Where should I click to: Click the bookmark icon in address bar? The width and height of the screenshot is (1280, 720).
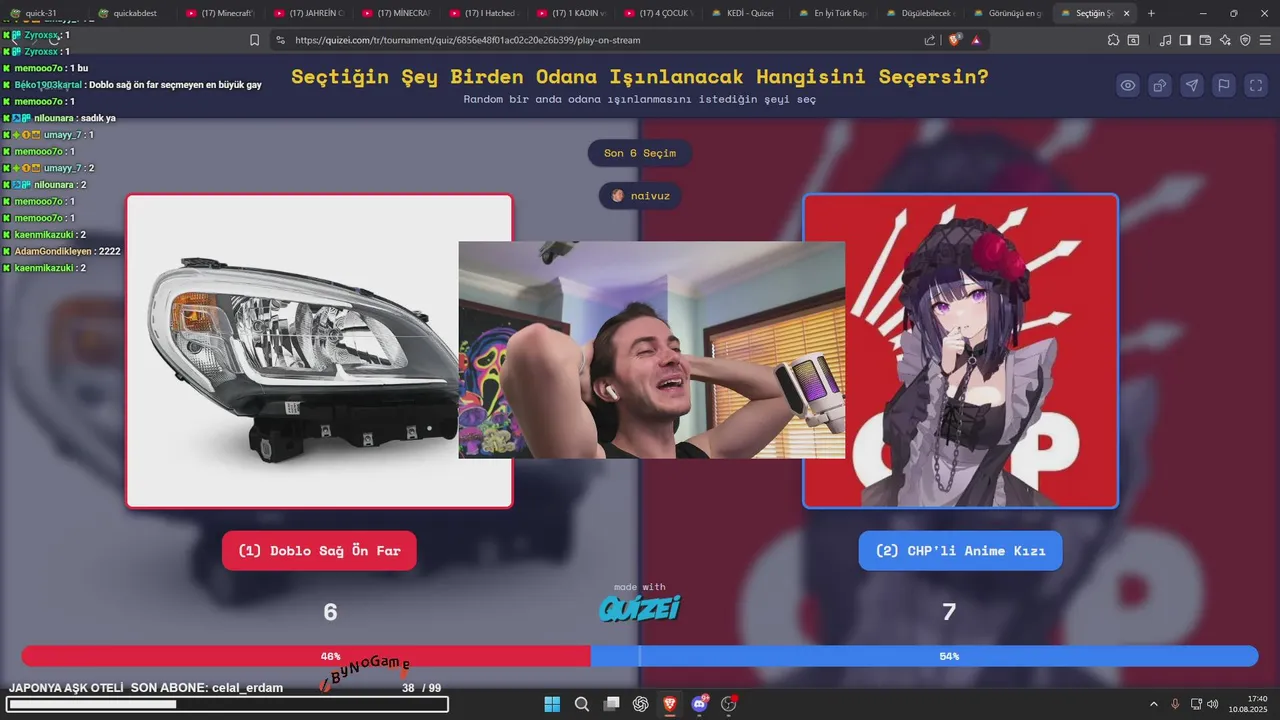click(x=254, y=40)
